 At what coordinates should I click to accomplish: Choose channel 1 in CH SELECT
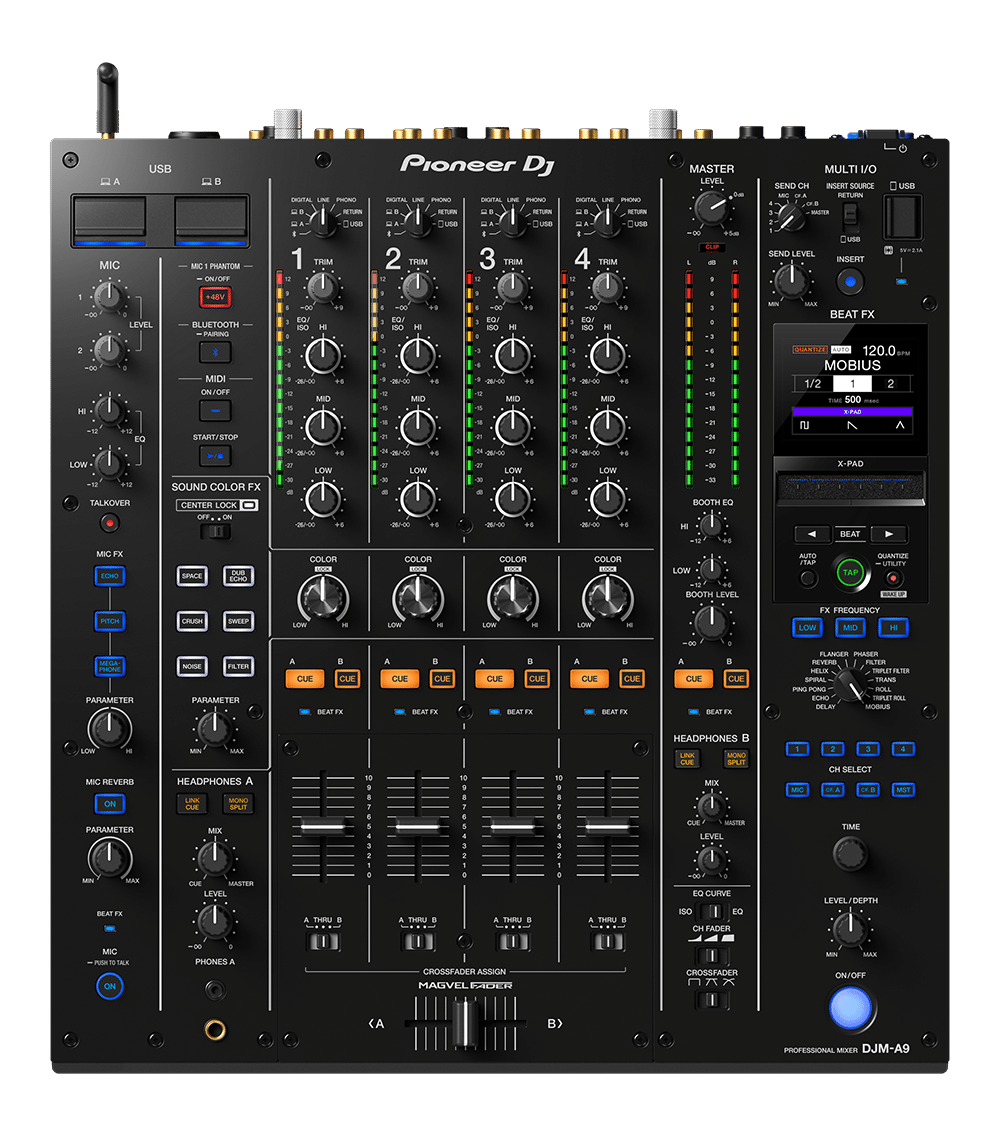tap(797, 749)
